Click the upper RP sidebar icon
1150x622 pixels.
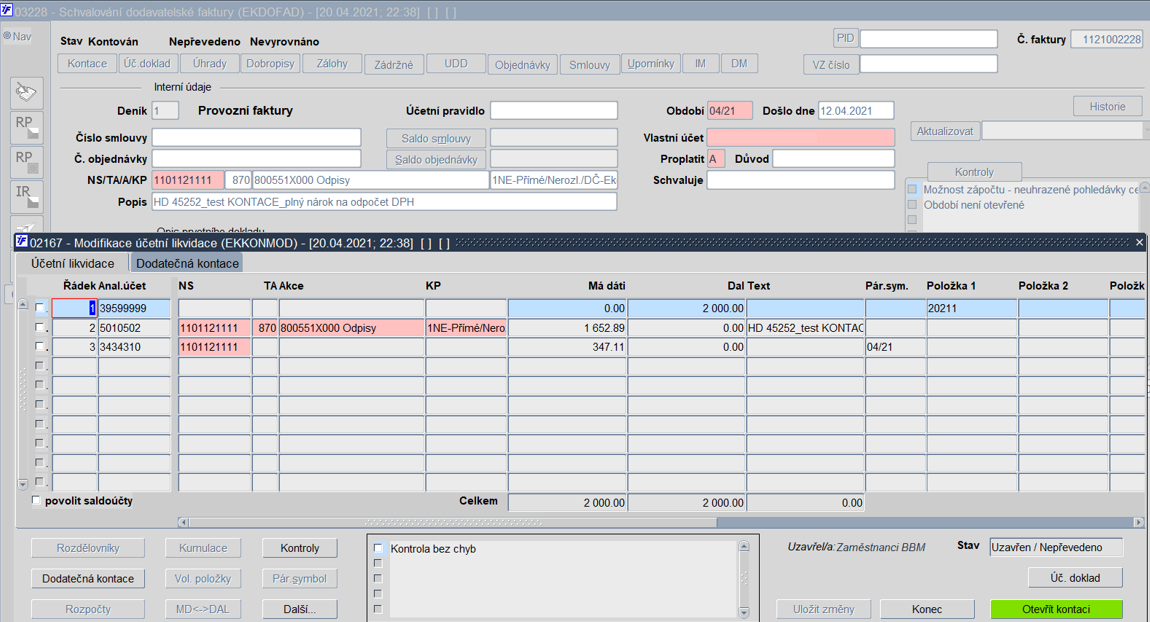coord(26,128)
